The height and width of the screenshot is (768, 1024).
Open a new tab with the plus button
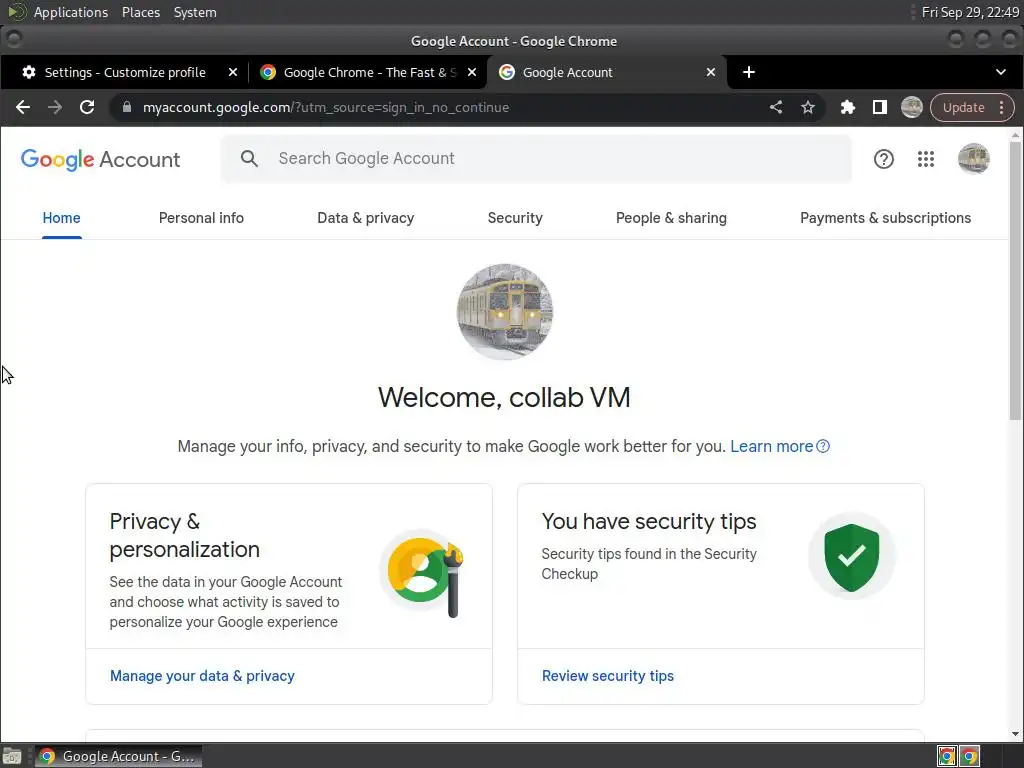749,72
